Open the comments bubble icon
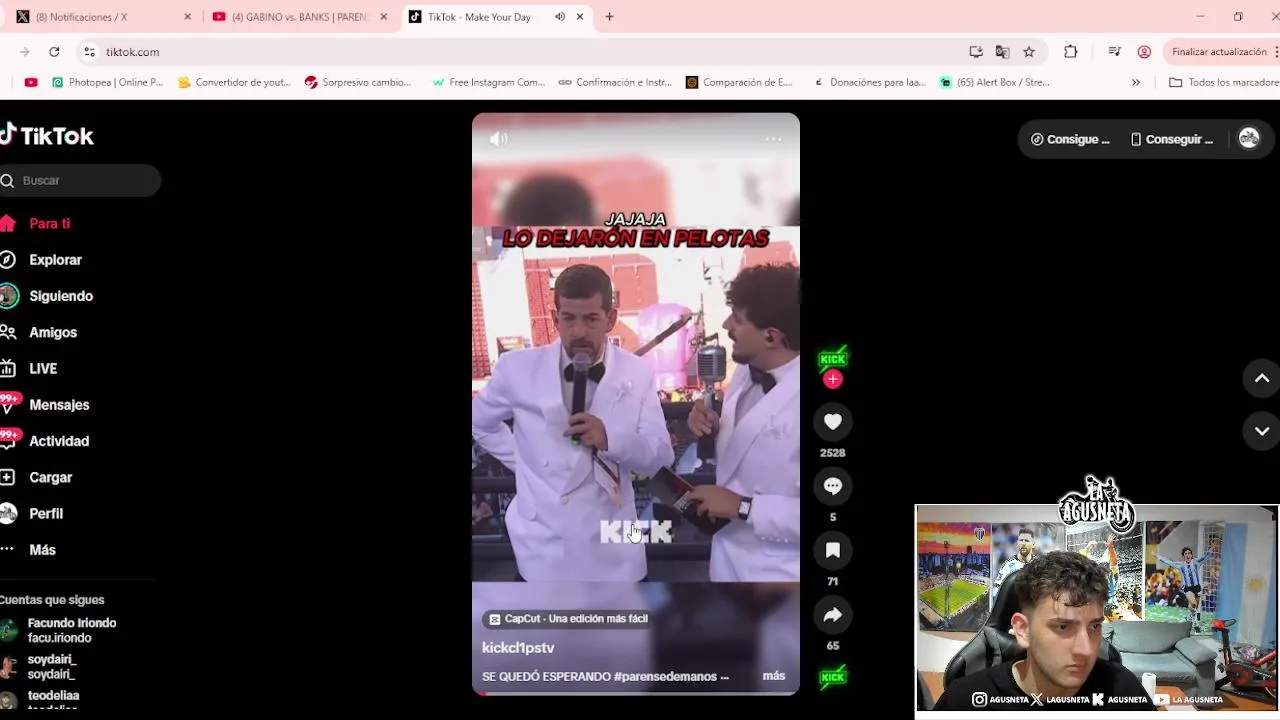The height and width of the screenshot is (720, 1280). (x=832, y=486)
